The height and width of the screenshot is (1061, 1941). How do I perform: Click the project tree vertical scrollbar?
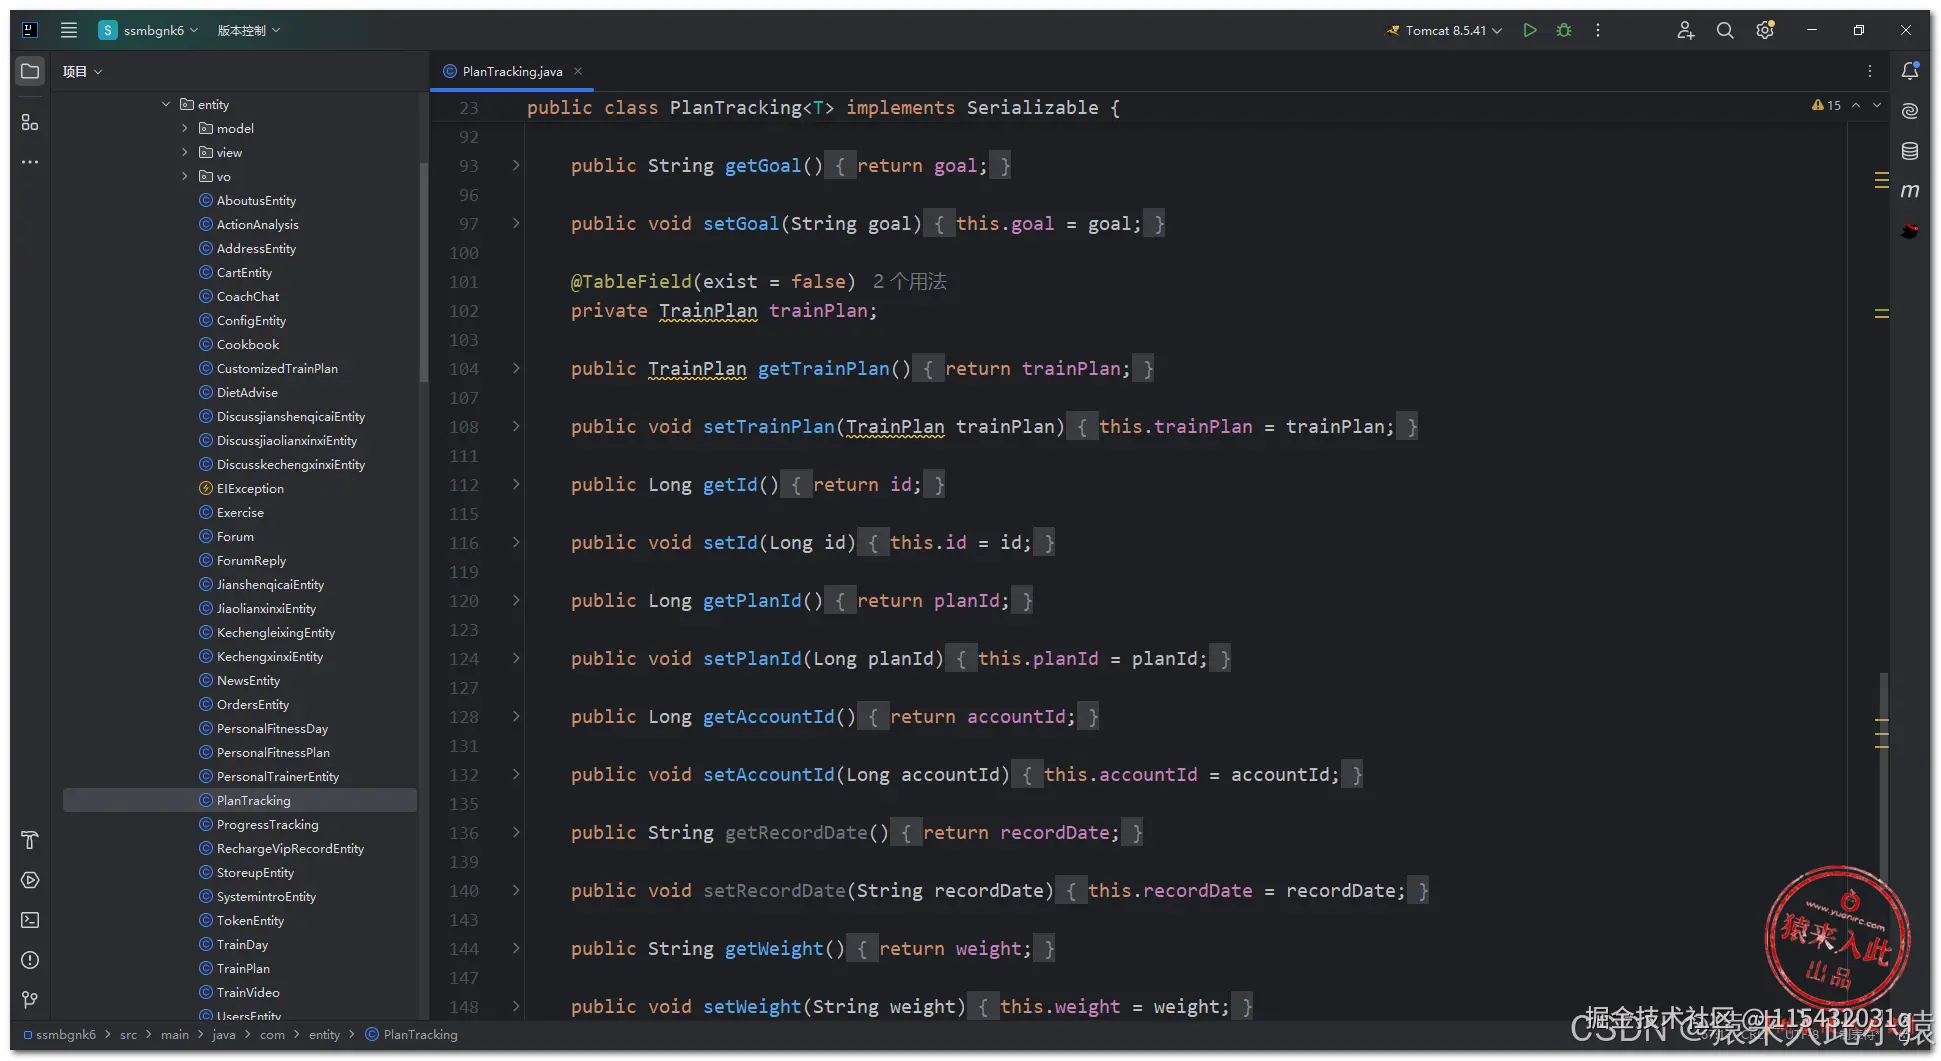pyautogui.click(x=424, y=270)
